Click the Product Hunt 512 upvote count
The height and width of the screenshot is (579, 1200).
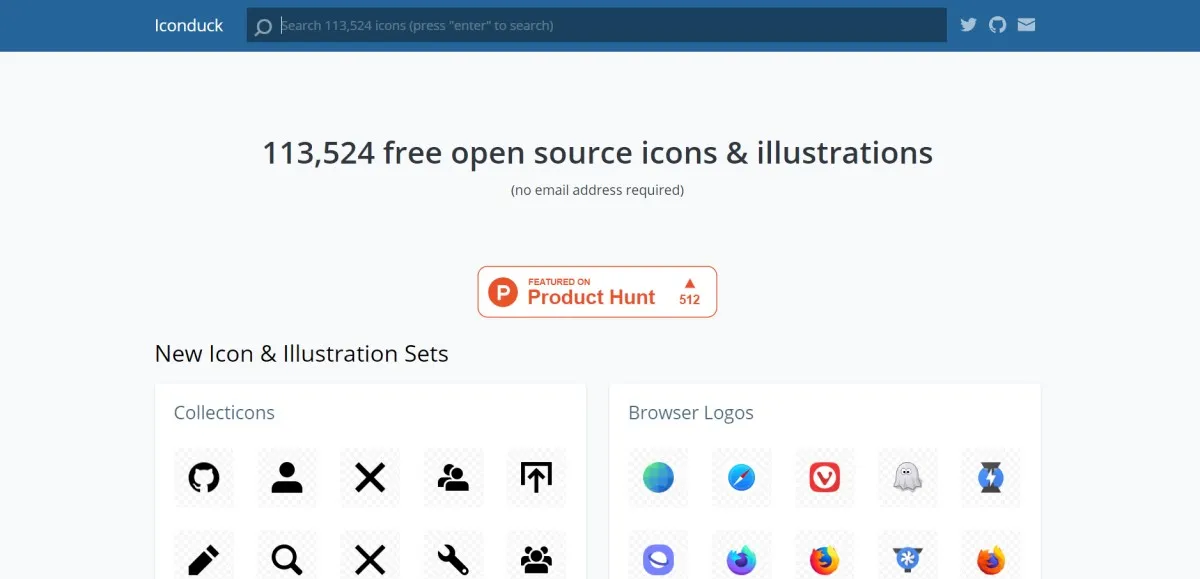click(x=689, y=292)
